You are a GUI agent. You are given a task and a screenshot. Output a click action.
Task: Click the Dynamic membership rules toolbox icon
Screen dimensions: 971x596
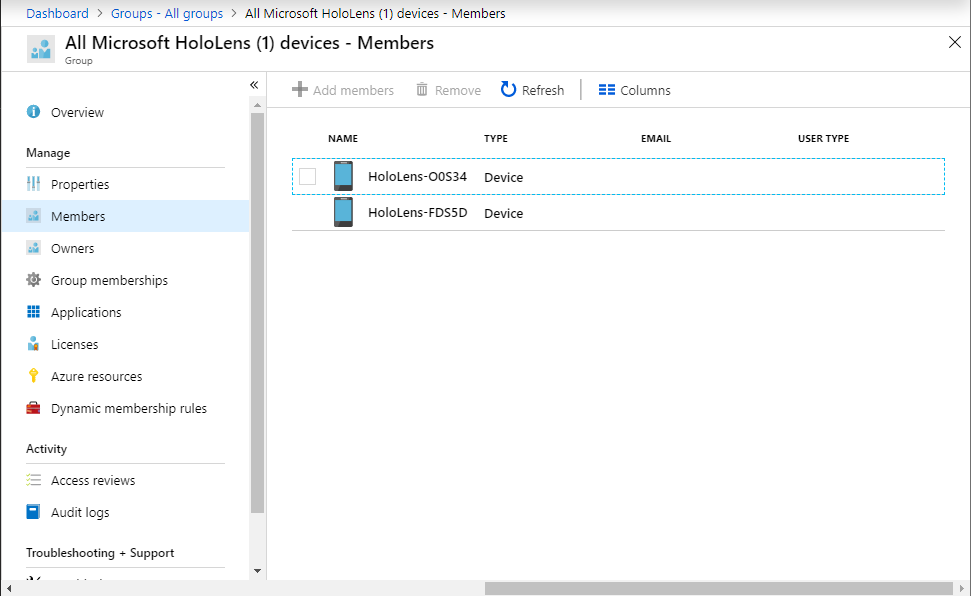tap(33, 408)
